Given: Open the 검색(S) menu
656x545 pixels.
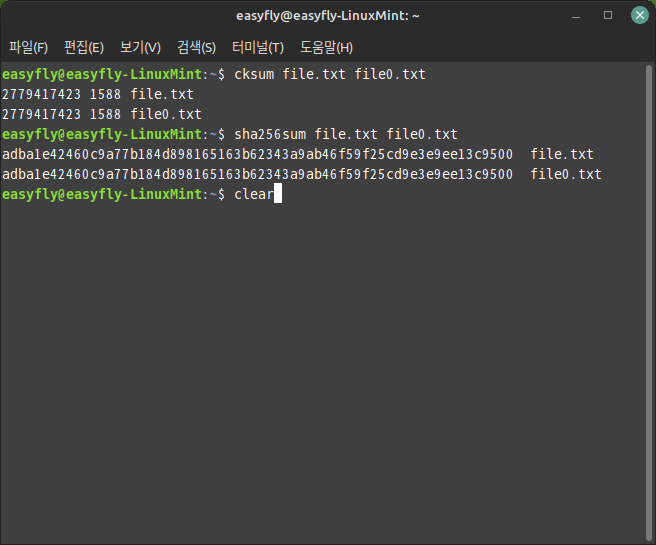Looking at the screenshot, I should 196,47.
